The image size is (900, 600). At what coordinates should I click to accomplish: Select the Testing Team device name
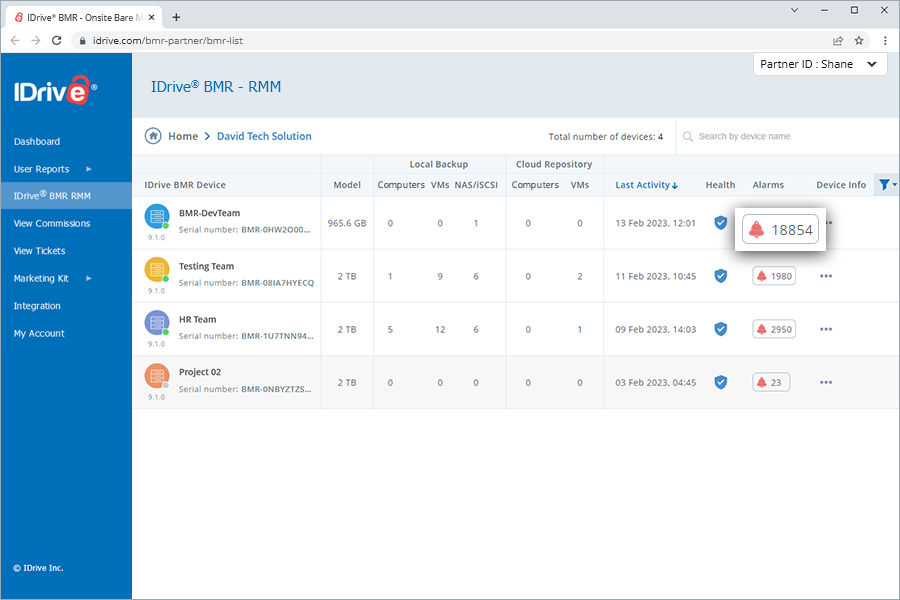pos(207,266)
